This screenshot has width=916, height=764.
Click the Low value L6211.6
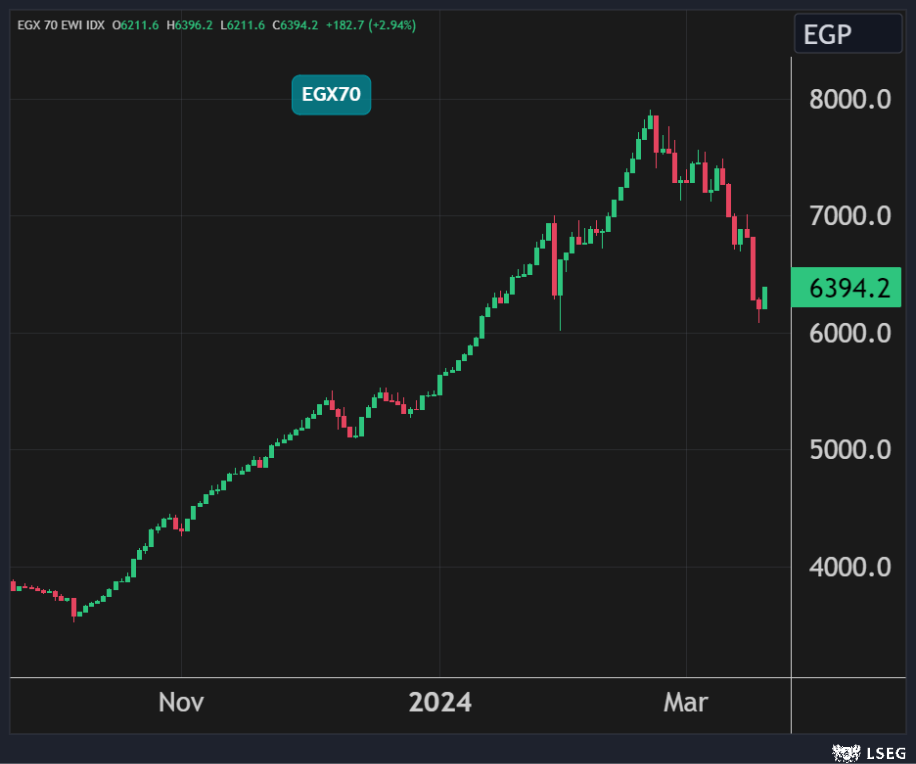coord(243,23)
